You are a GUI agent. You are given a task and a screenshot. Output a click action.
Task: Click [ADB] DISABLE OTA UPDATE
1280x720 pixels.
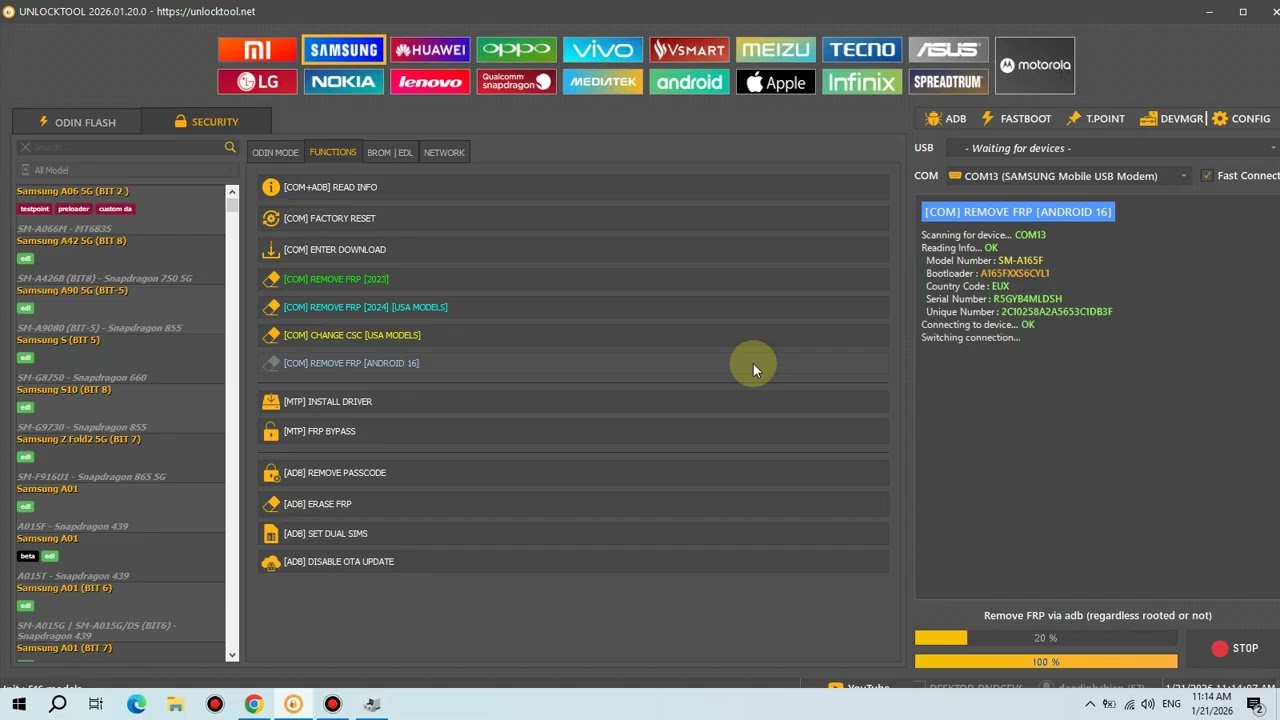pyautogui.click(x=573, y=561)
